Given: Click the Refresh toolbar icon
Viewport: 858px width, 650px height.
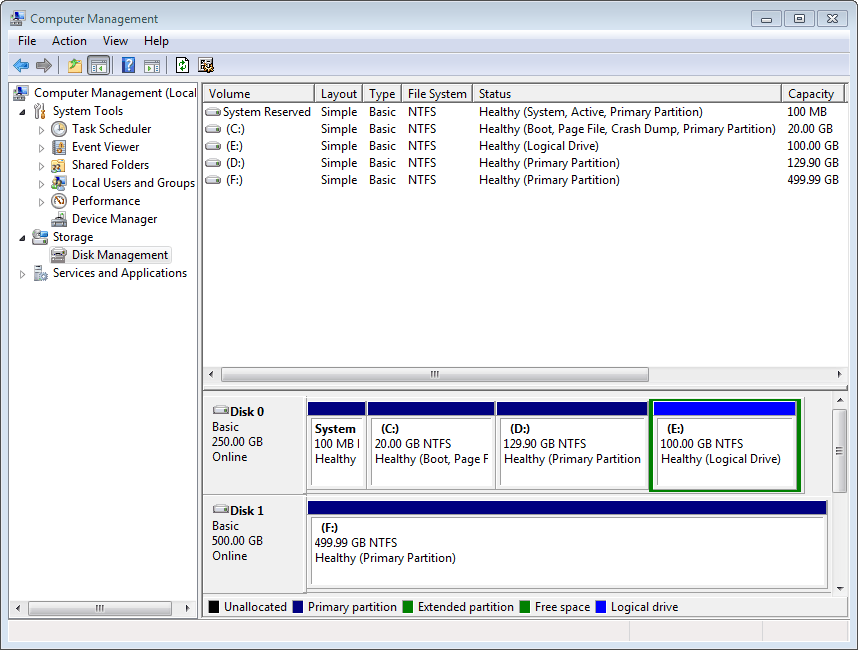Looking at the screenshot, I should pyautogui.click(x=182, y=65).
